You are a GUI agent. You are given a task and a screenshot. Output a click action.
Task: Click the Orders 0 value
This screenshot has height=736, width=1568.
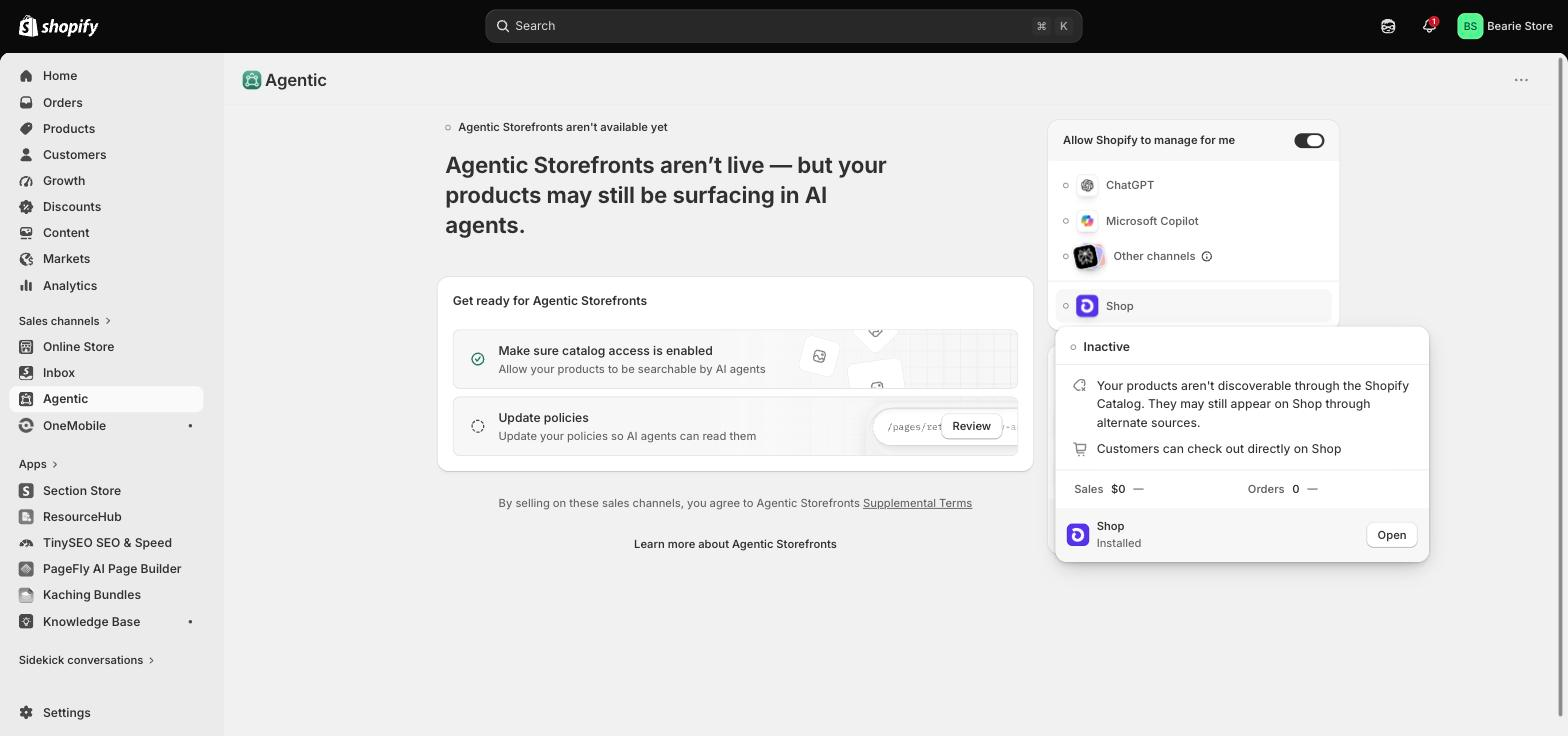click(1295, 489)
